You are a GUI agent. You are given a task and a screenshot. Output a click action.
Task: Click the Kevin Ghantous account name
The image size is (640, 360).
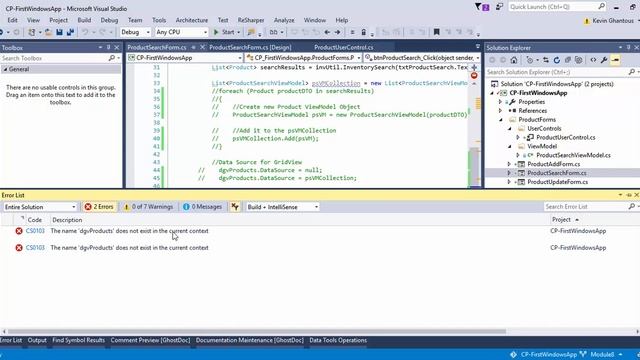613,20
